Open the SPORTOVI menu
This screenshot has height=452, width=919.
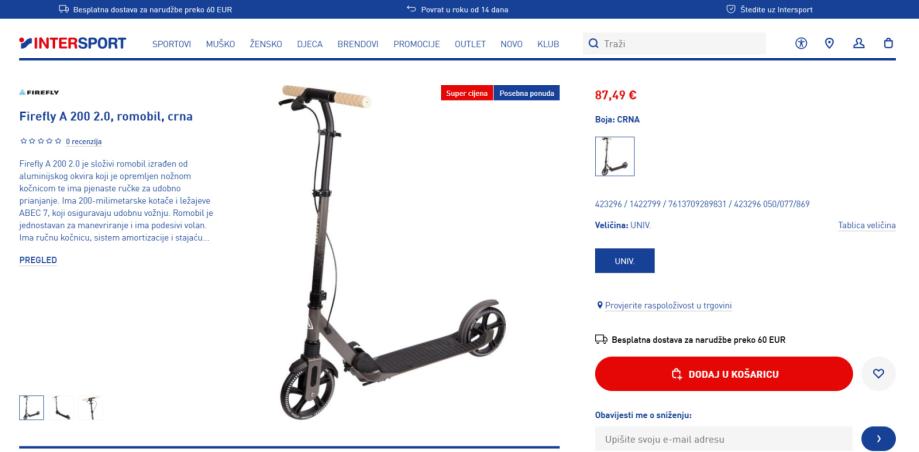coord(172,44)
